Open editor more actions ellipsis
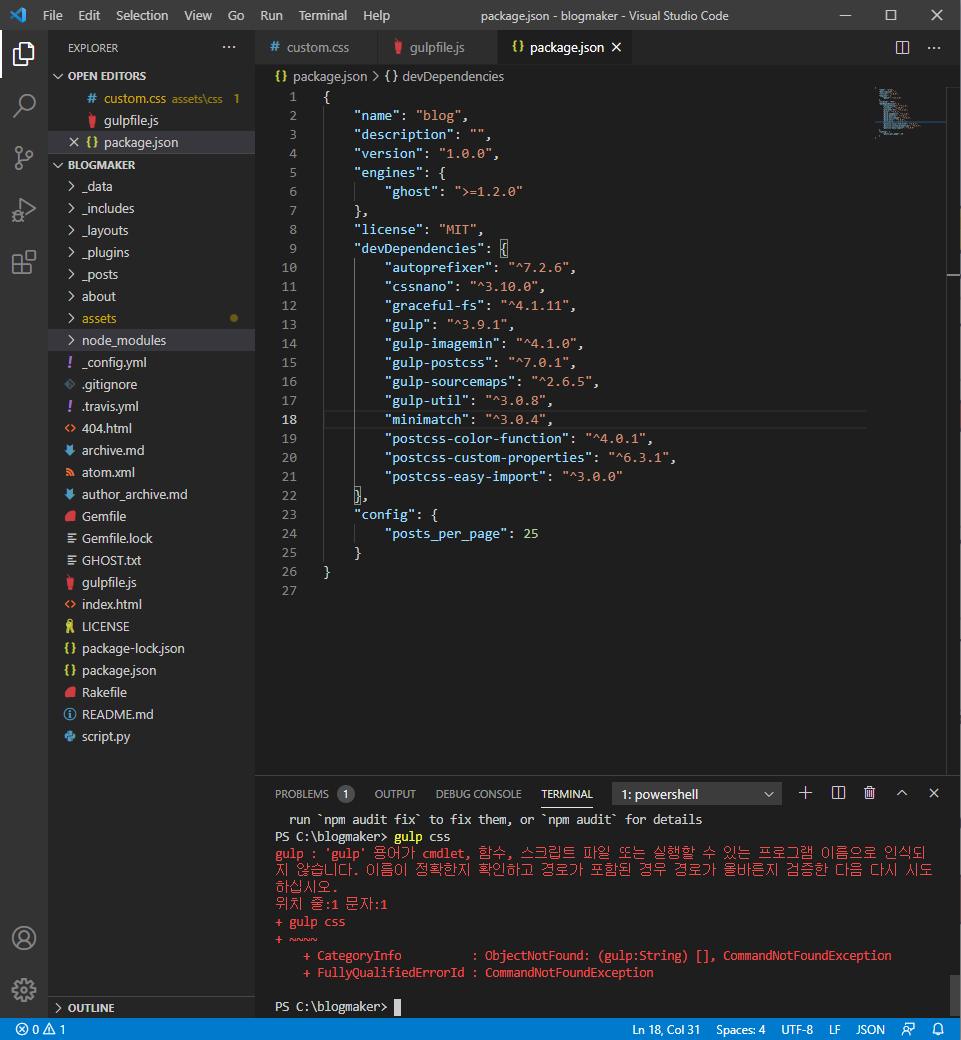Viewport: 961px width, 1040px height. [x=934, y=47]
